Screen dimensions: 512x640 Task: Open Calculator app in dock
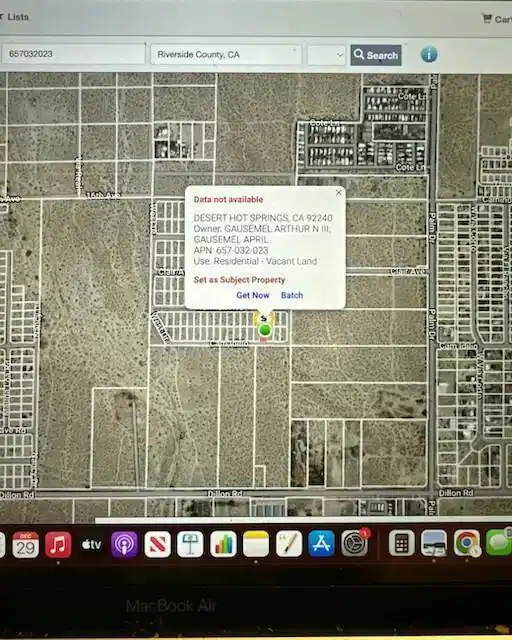(401, 543)
